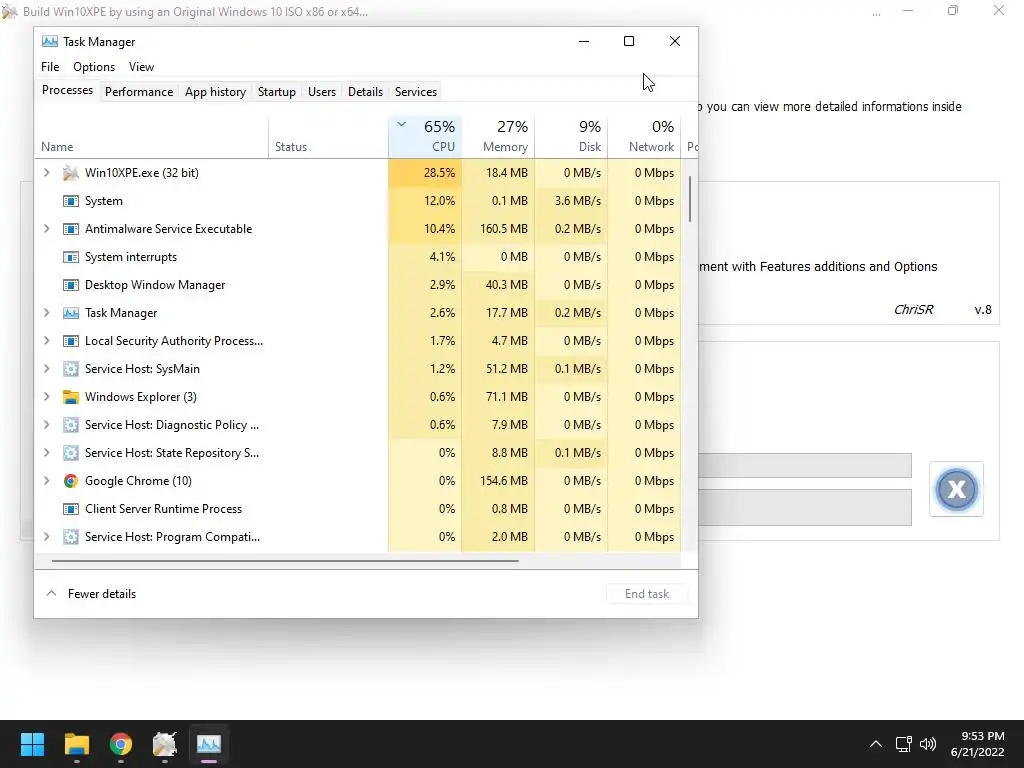Open the network tray icon
Screen dimensions: 1024x768
(x=903, y=744)
